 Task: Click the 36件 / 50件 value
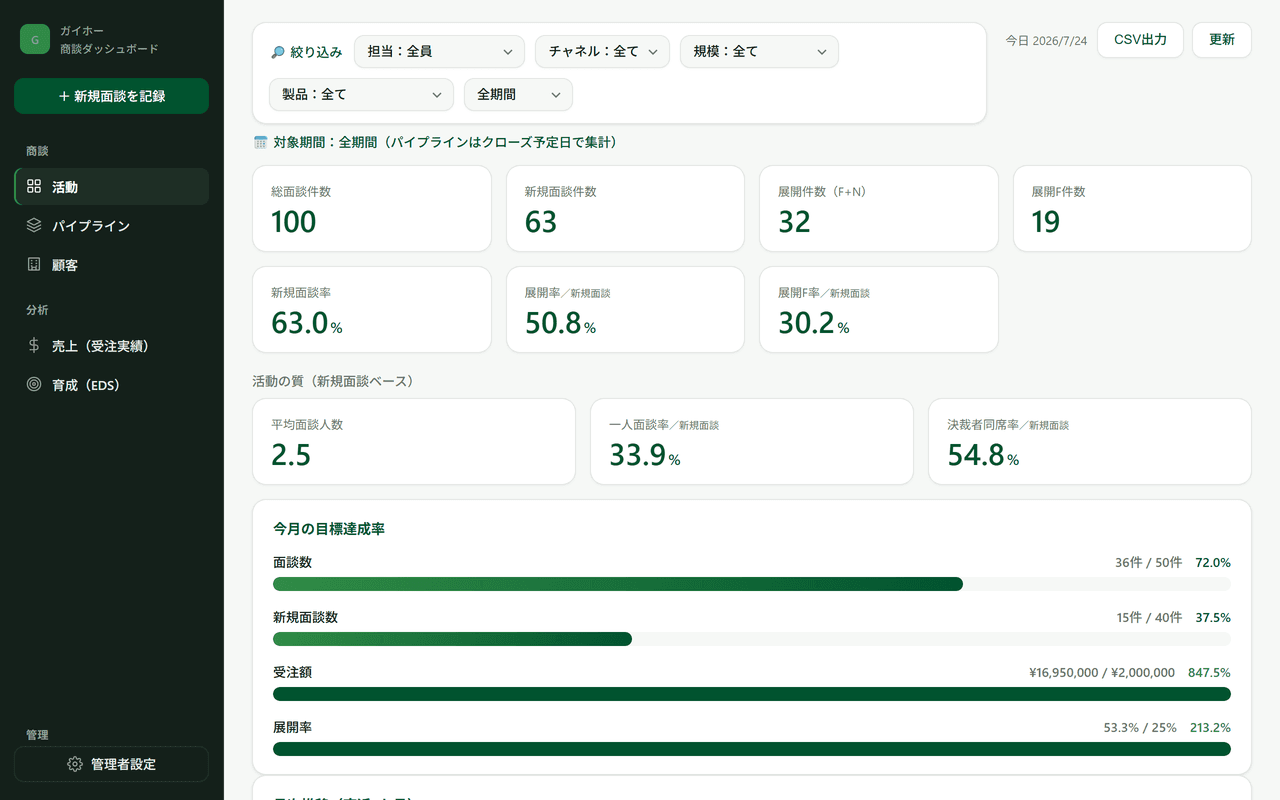(1148, 563)
